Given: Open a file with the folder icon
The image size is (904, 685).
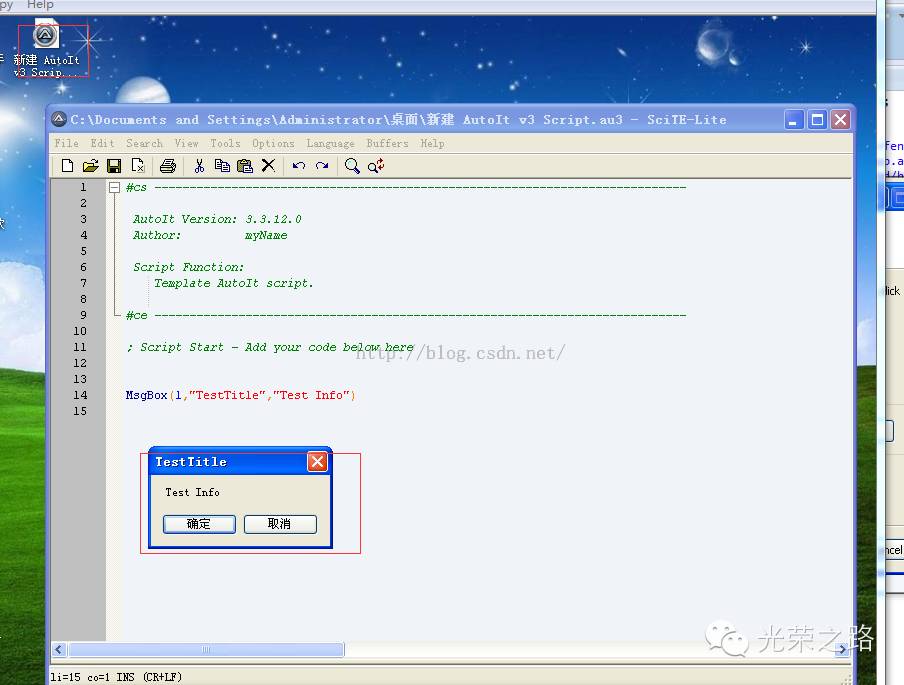Looking at the screenshot, I should coord(91,166).
